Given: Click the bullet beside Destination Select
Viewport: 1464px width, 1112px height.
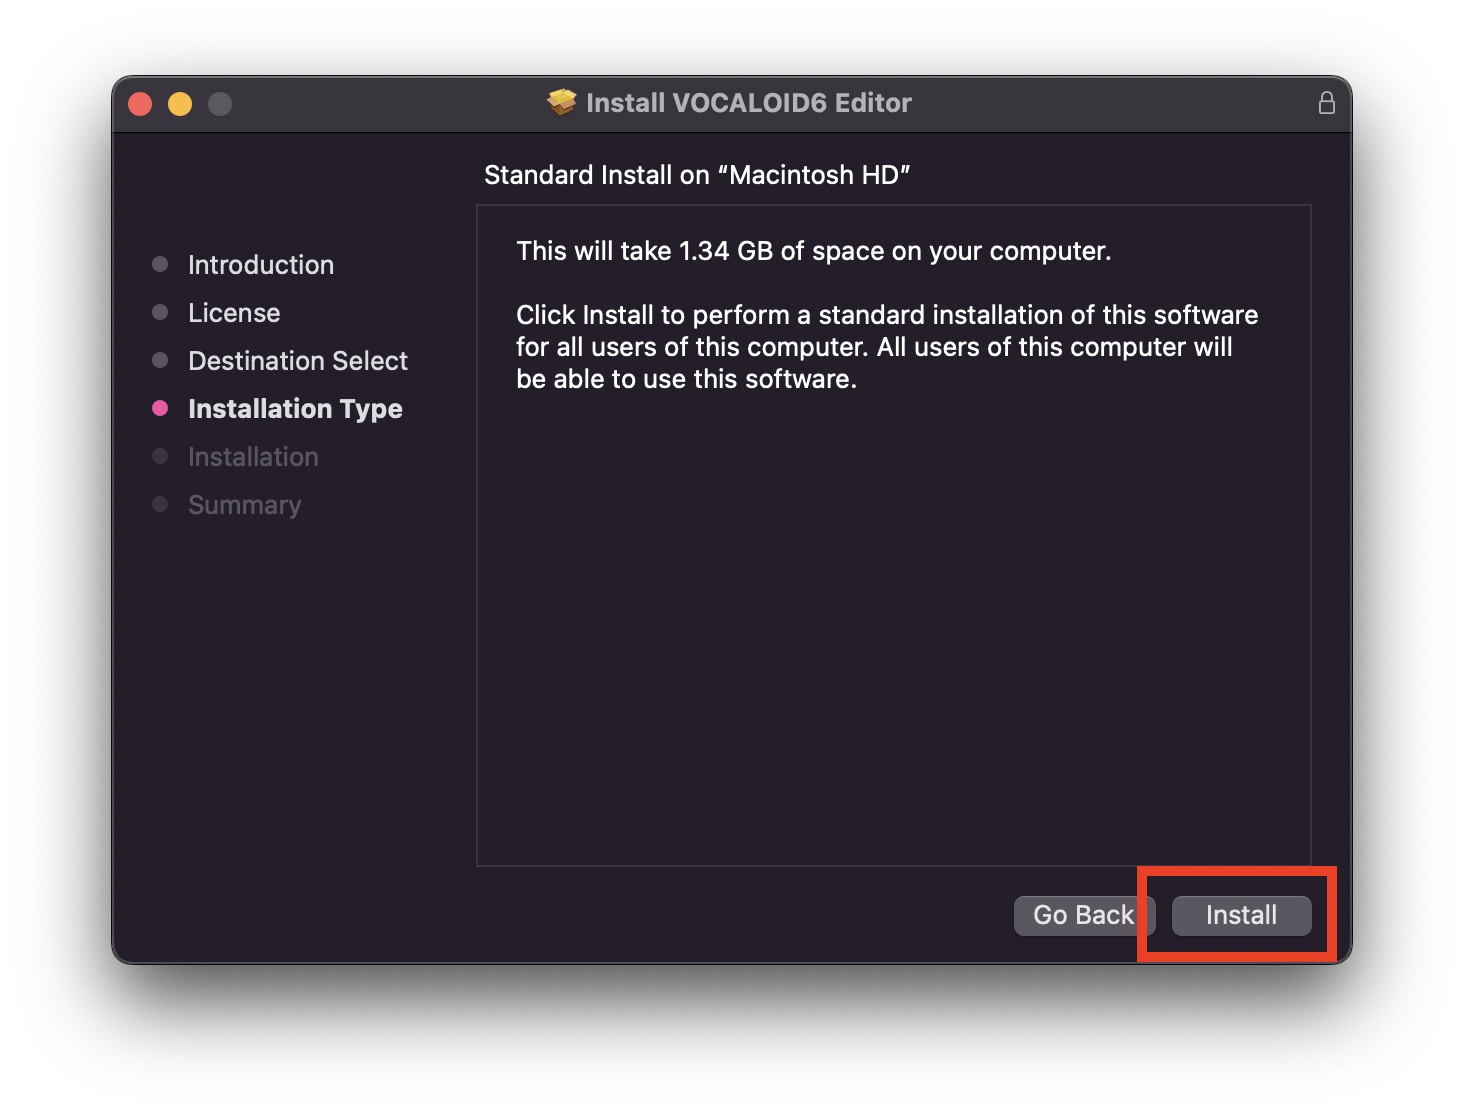Looking at the screenshot, I should (x=161, y=360).
